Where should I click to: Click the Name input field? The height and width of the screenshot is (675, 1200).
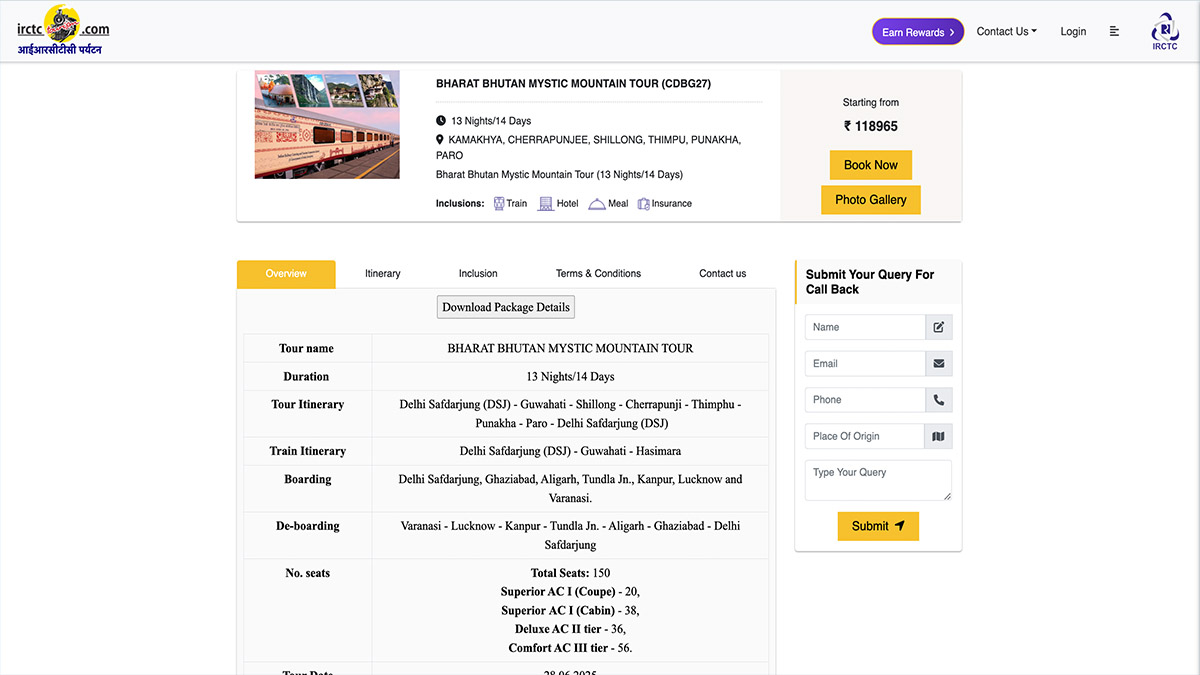[x=866, y=327]
